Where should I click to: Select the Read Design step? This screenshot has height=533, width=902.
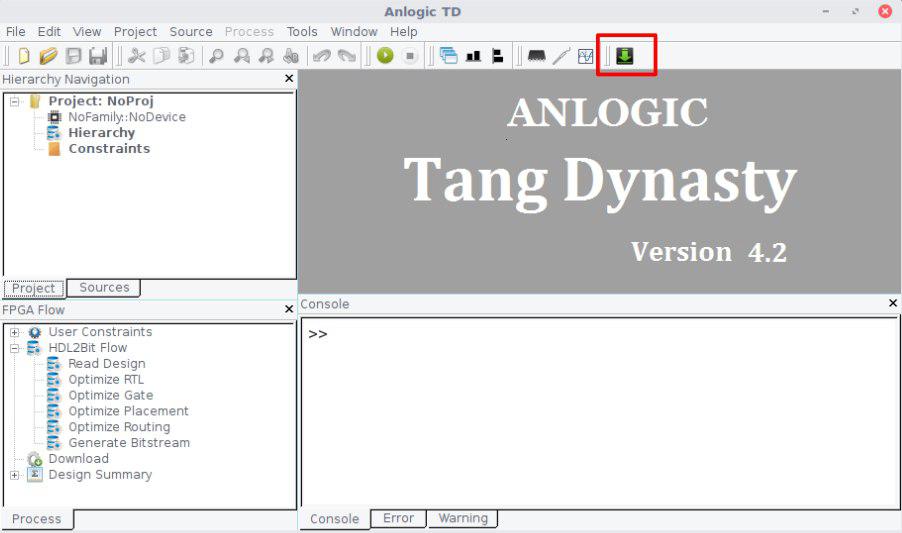(x=107, y=363)
